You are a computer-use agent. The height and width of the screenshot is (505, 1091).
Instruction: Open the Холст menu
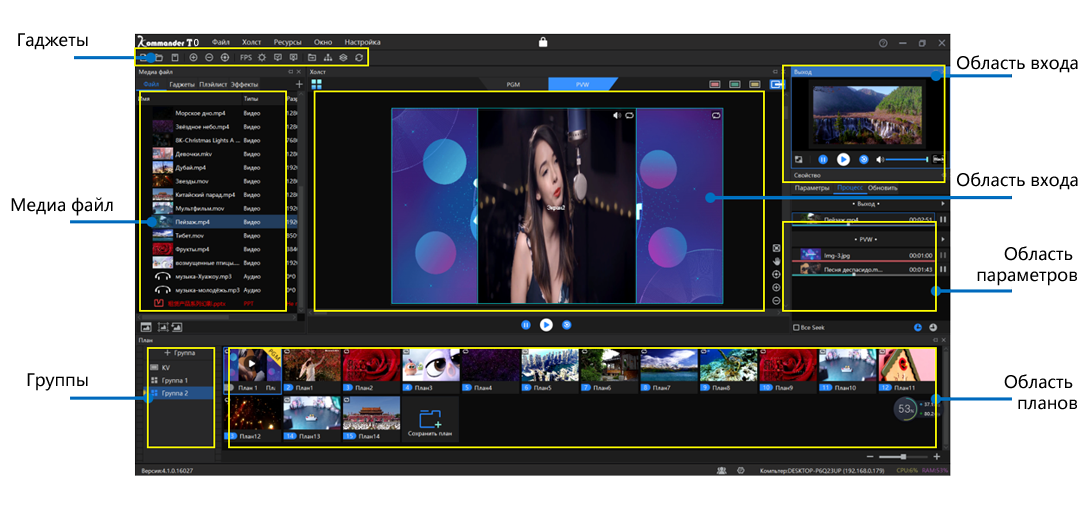click(x=252, y=42)
